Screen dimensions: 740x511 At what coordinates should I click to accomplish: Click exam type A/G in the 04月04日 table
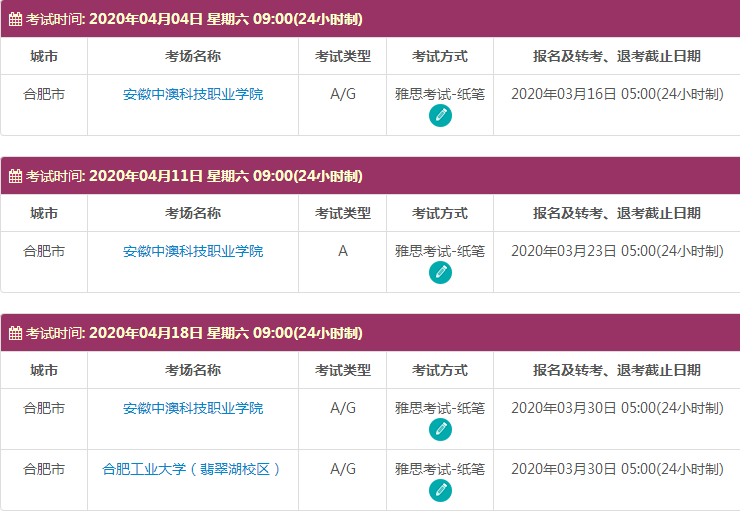point(343,94)
